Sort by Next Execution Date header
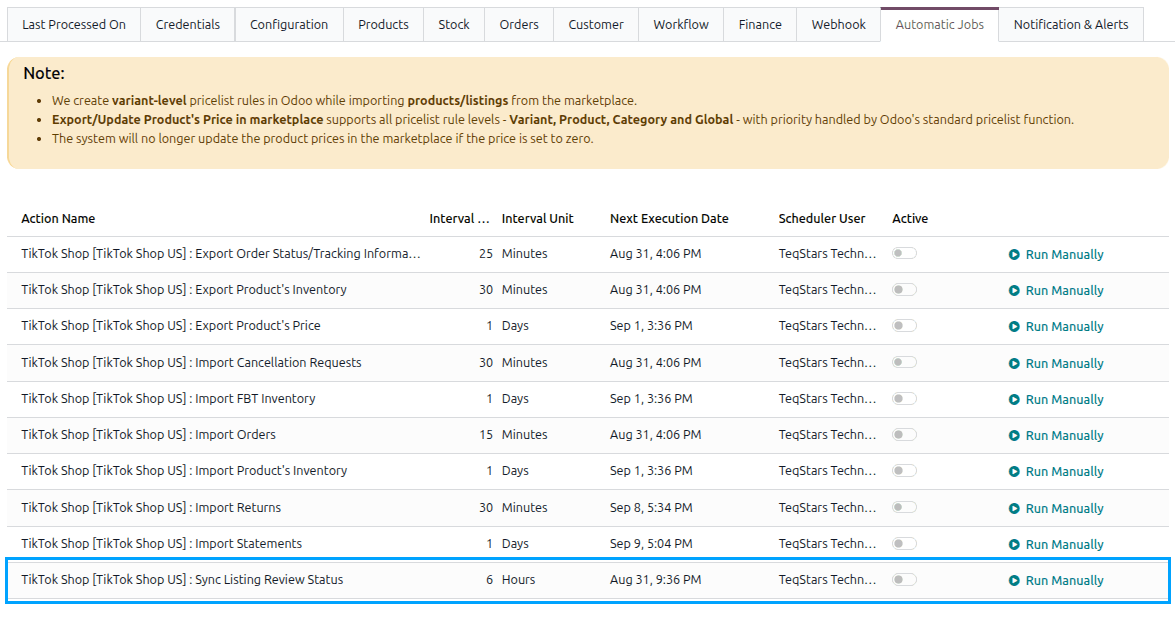 click(669, 219)
